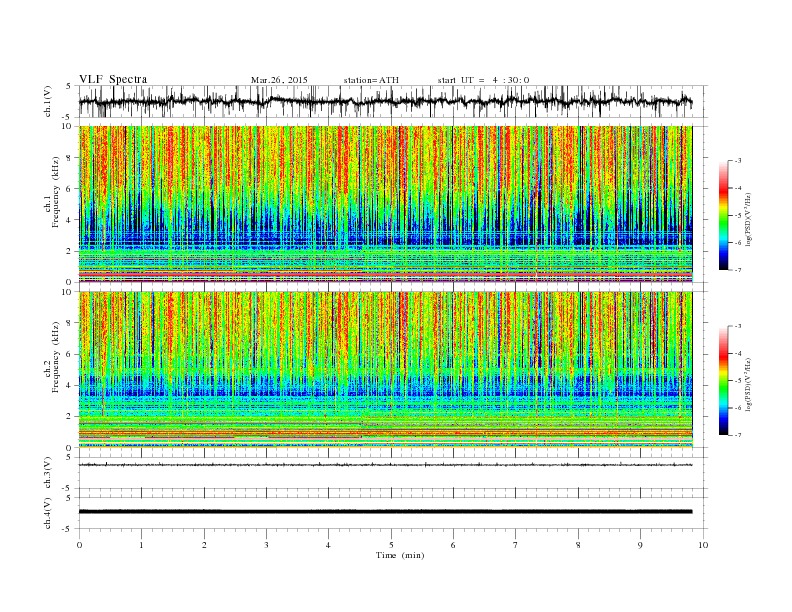
Task: Select the "Time (min)" x-axis label
Action: [x=400, y=555]
